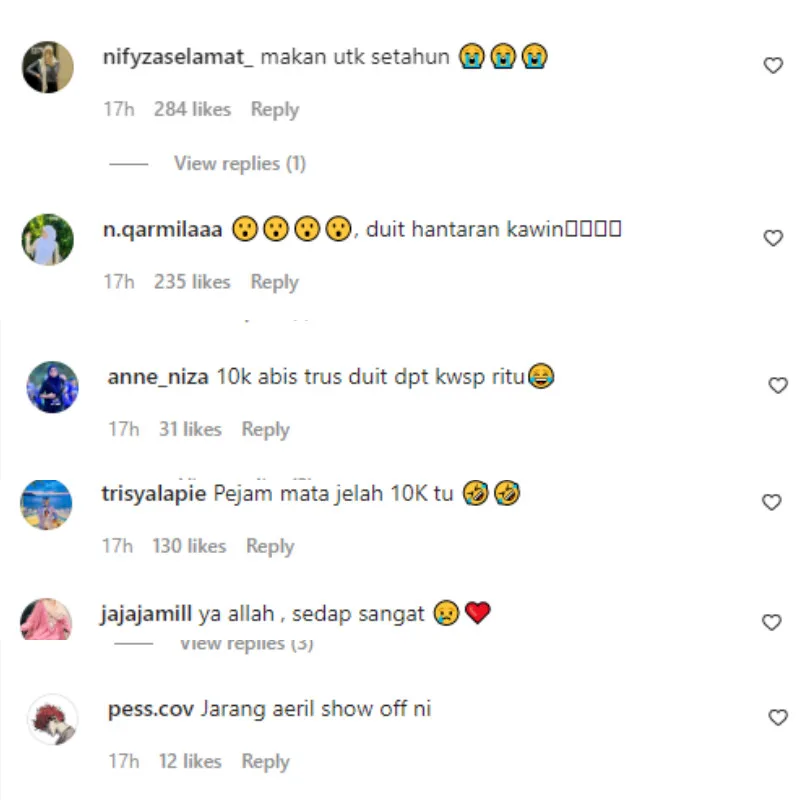This screenshot has width=800, height=800.
Task: Visit trisyalapie username link
Action: click(154, 494)
